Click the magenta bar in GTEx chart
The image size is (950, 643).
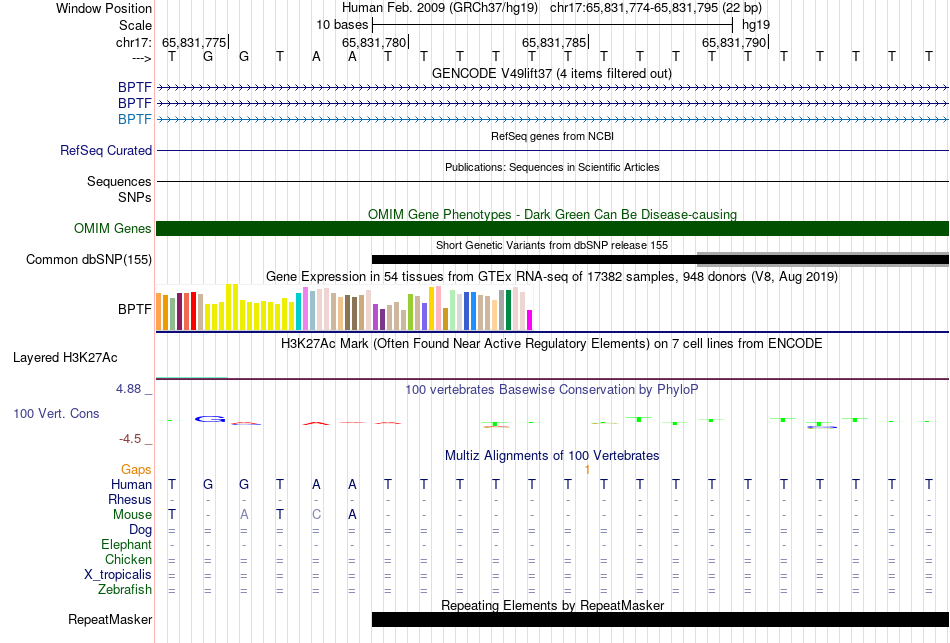(529, 320)
